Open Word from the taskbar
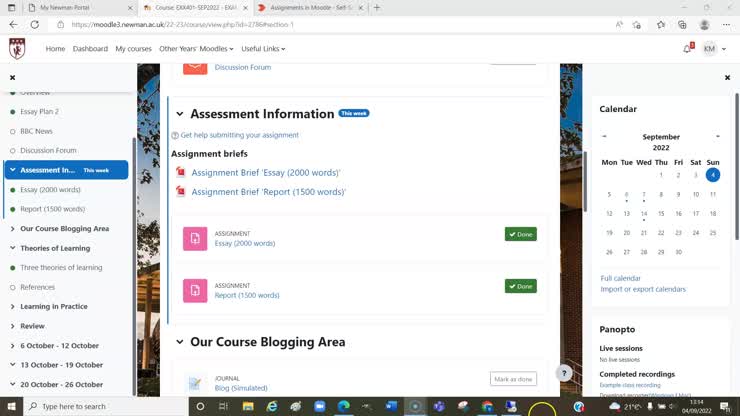Screen dimensions: 740x416 point(391,407)
